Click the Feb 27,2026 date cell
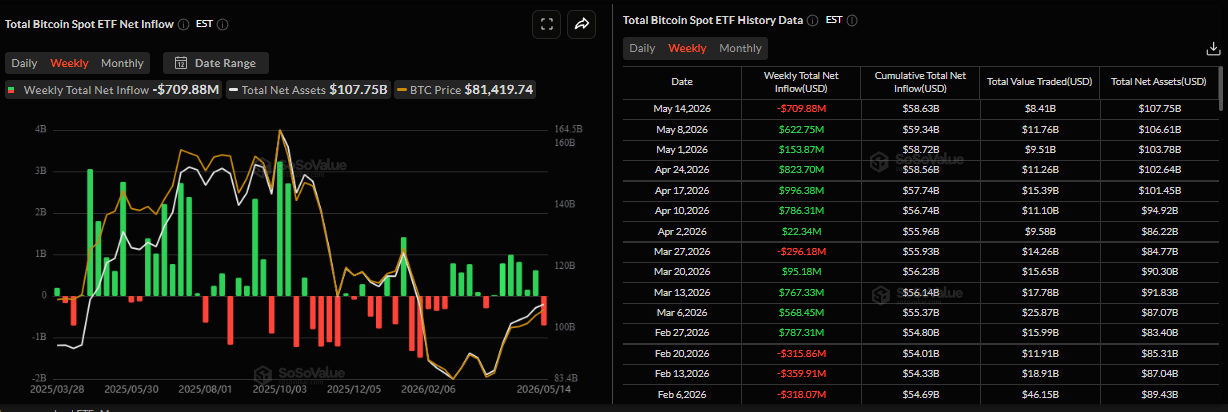Viewport: 1228px width, 412px height. pyautogui.click(x=681, y=334)
